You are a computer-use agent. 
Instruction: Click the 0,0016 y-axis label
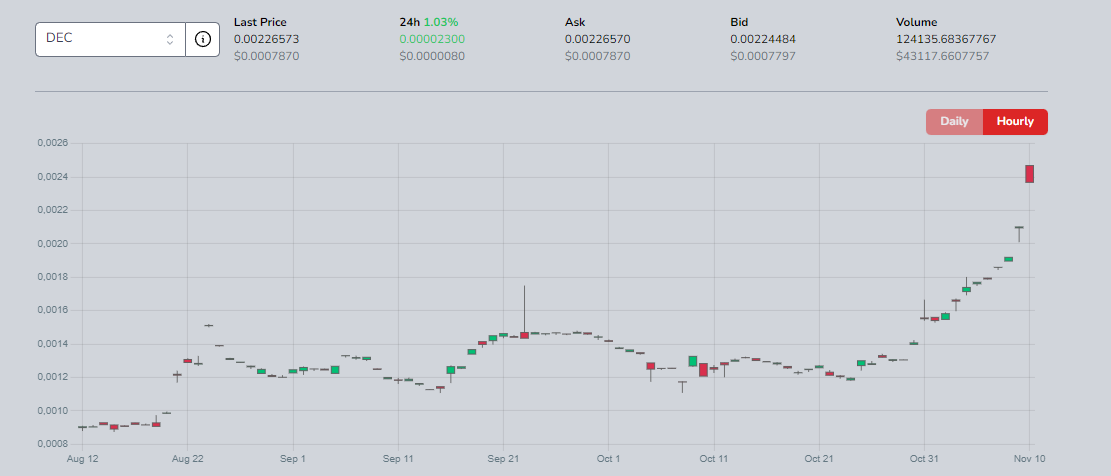click(x=52, y=310)
